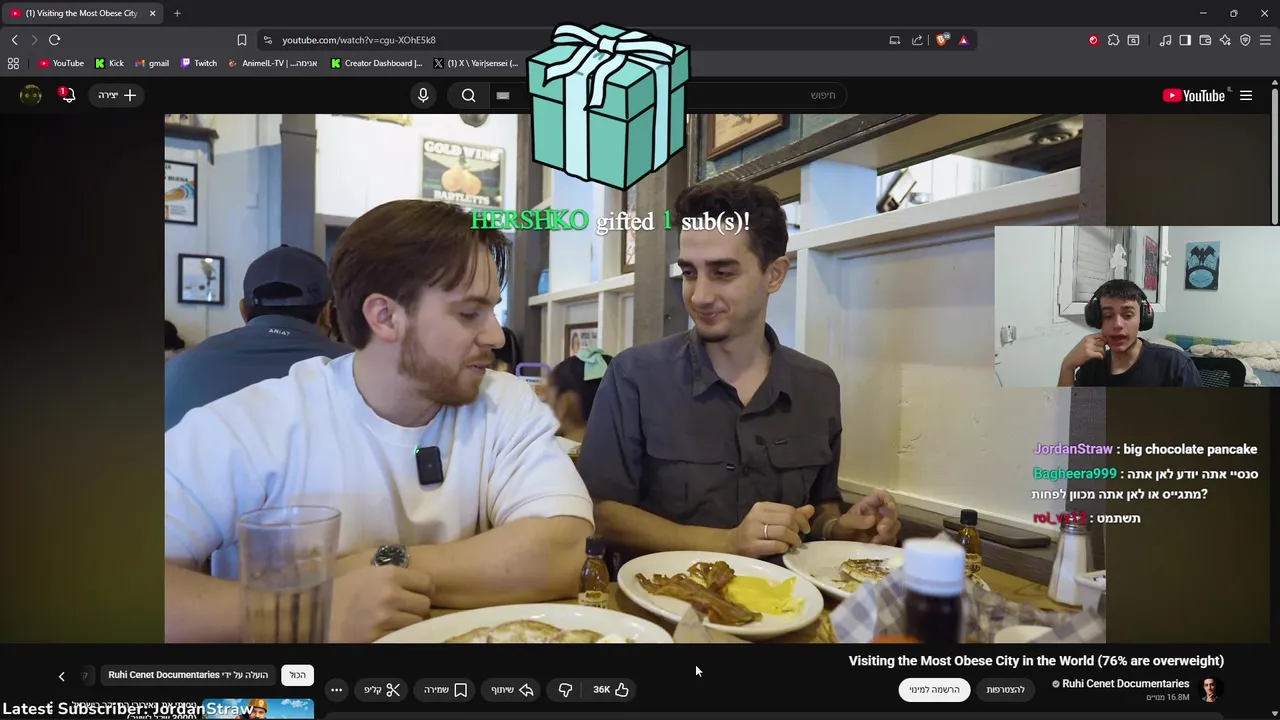Click the video share arrow button
1280x720 pixels.
512,690
